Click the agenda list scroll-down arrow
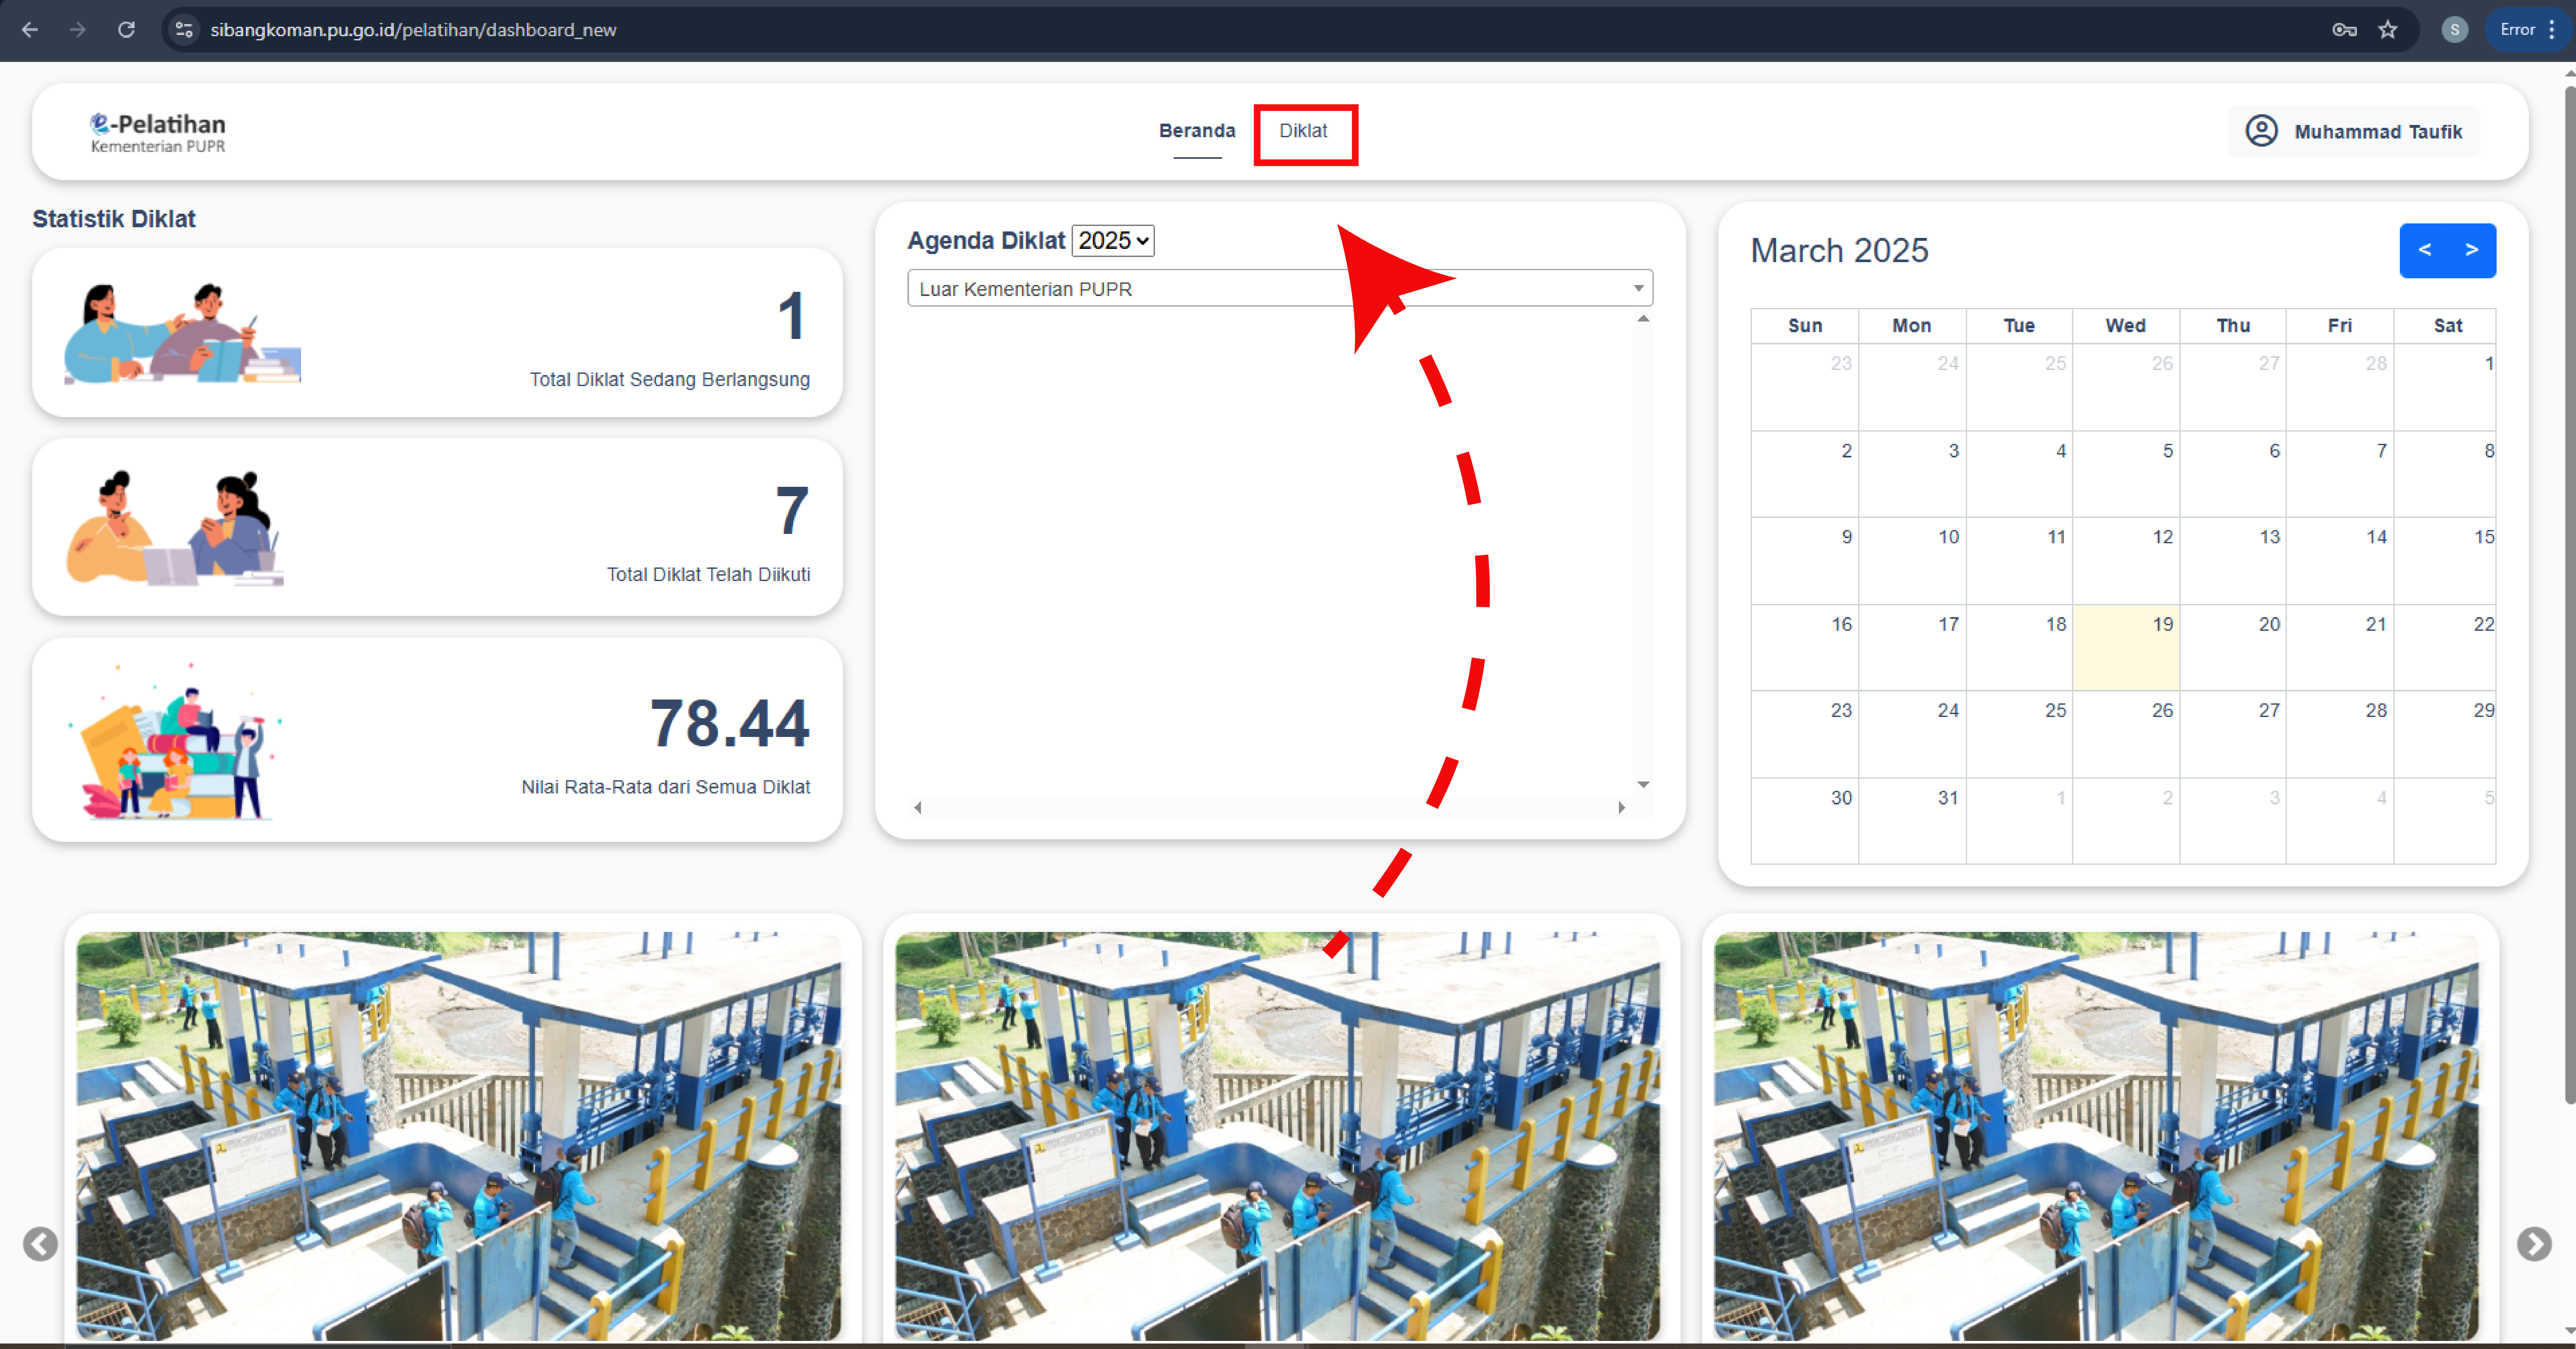The width and height of the screenshot is (2576, 1349). pos(1643,785)
